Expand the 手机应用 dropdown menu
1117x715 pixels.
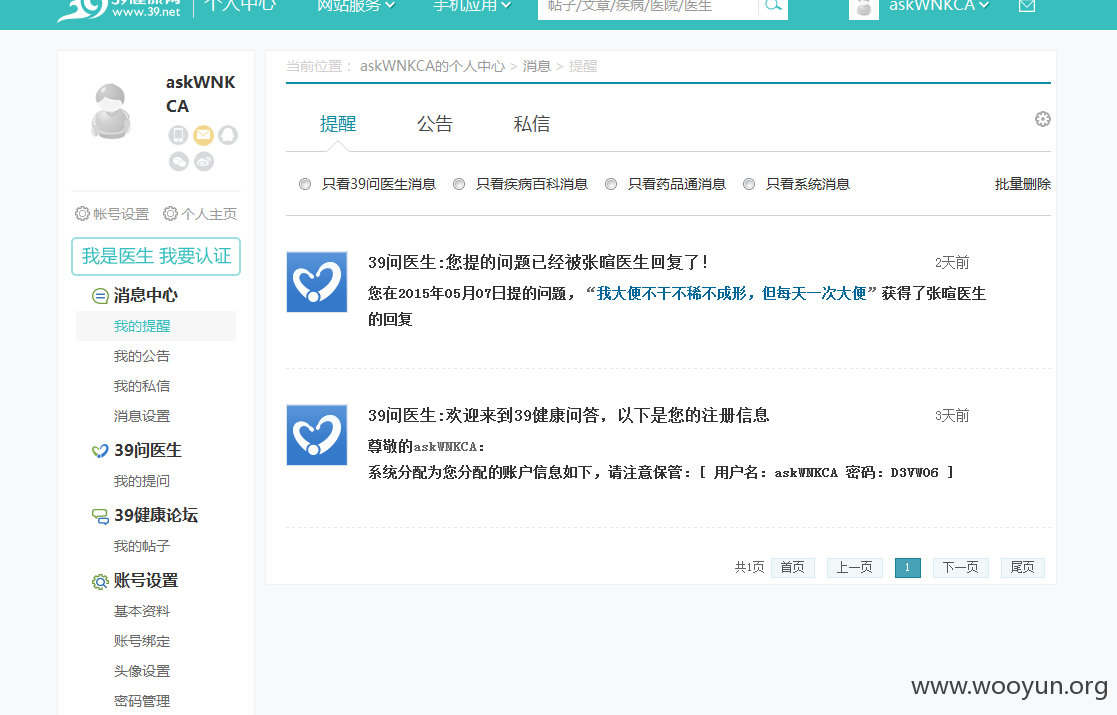472,6
